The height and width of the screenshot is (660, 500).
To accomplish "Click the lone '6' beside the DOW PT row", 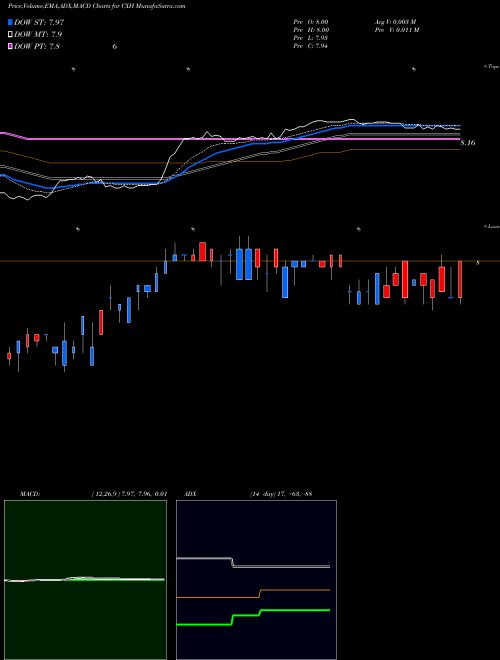I will 114,46.
